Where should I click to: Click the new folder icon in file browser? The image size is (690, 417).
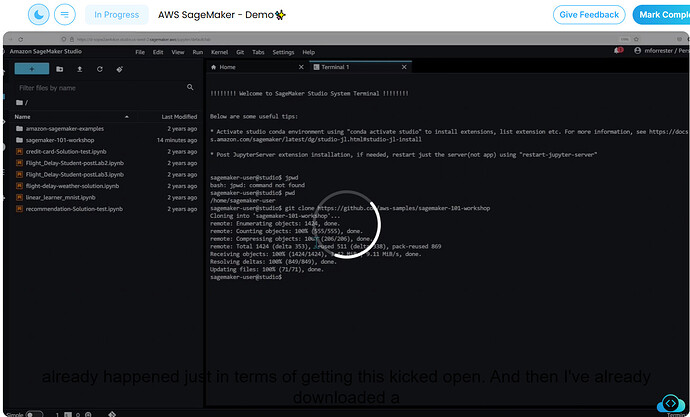(59, 69)
